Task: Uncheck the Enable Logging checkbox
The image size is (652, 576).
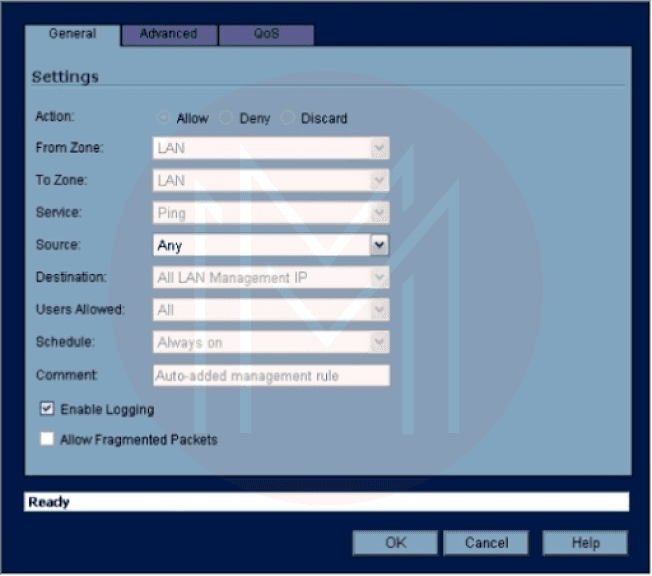Action: [x=47, y=409]
